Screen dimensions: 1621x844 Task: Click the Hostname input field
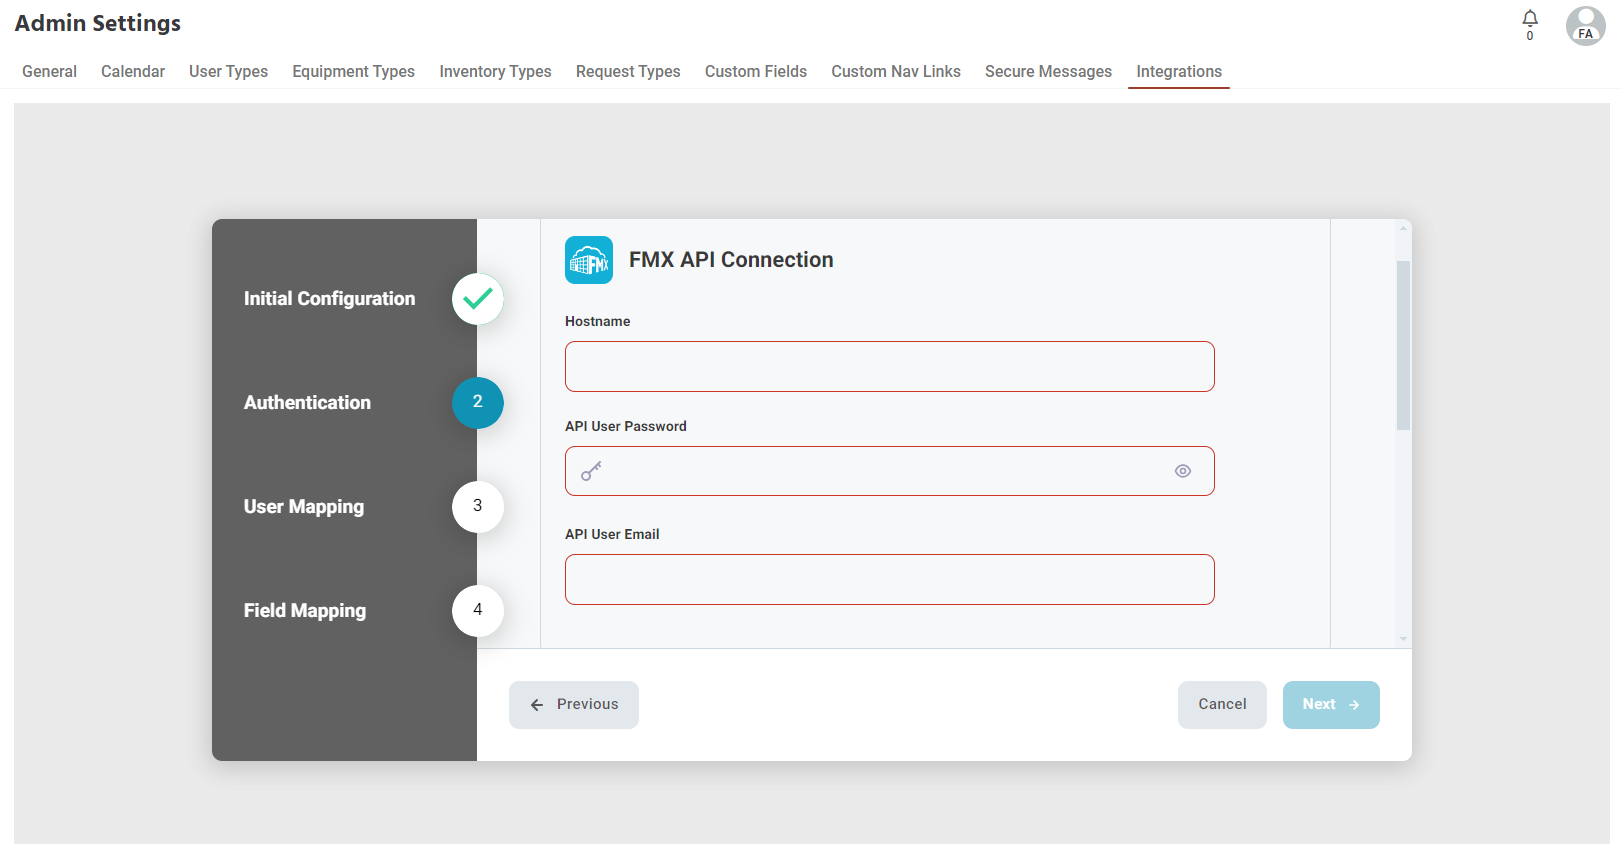pos(890,366)
